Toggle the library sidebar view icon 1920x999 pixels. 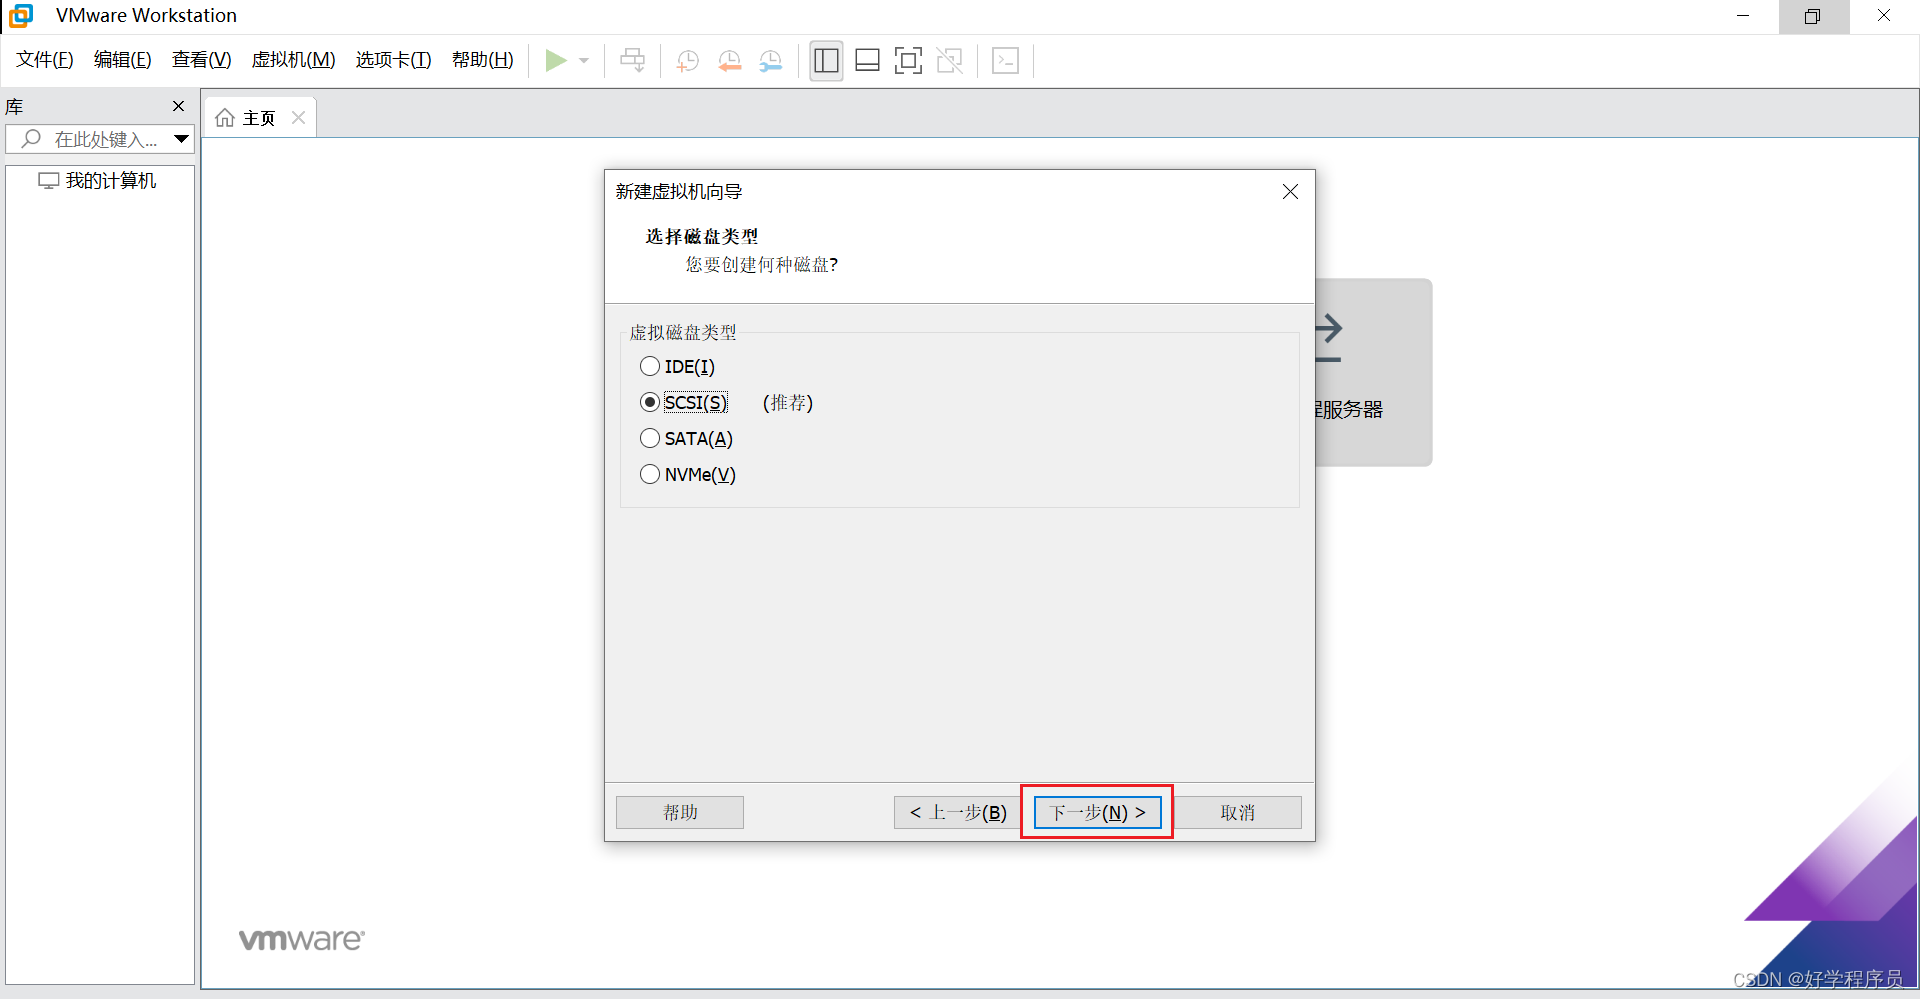pos(826,61)
